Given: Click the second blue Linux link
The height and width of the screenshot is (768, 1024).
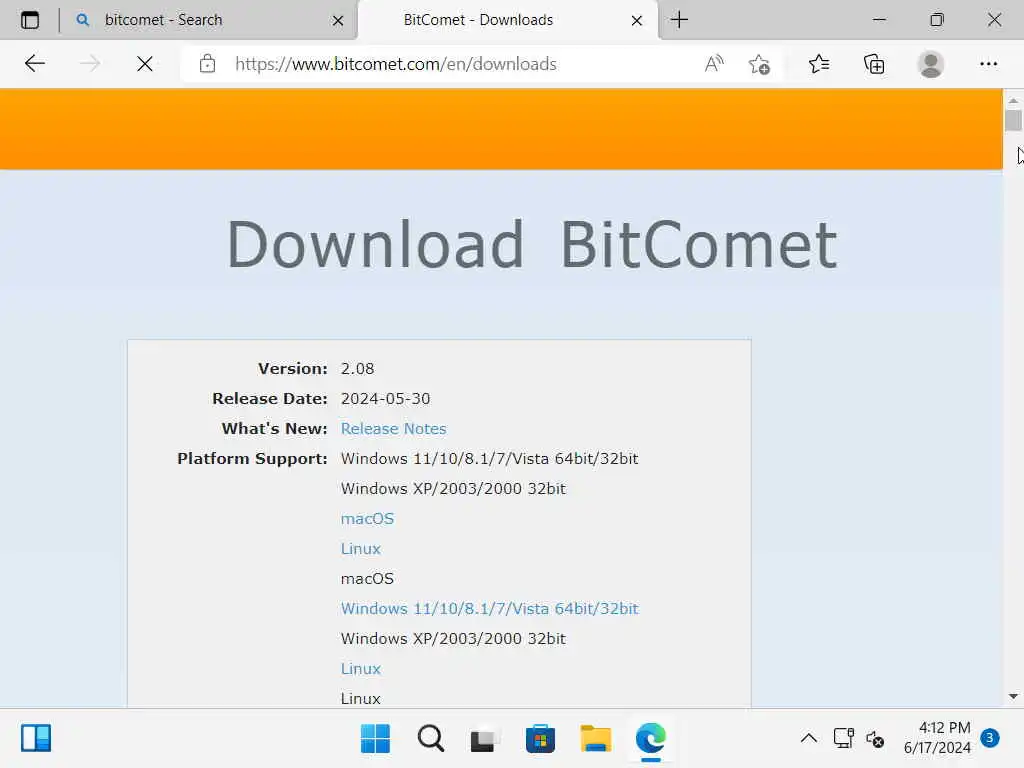Looking at the screenshot, I should (360, 669).
